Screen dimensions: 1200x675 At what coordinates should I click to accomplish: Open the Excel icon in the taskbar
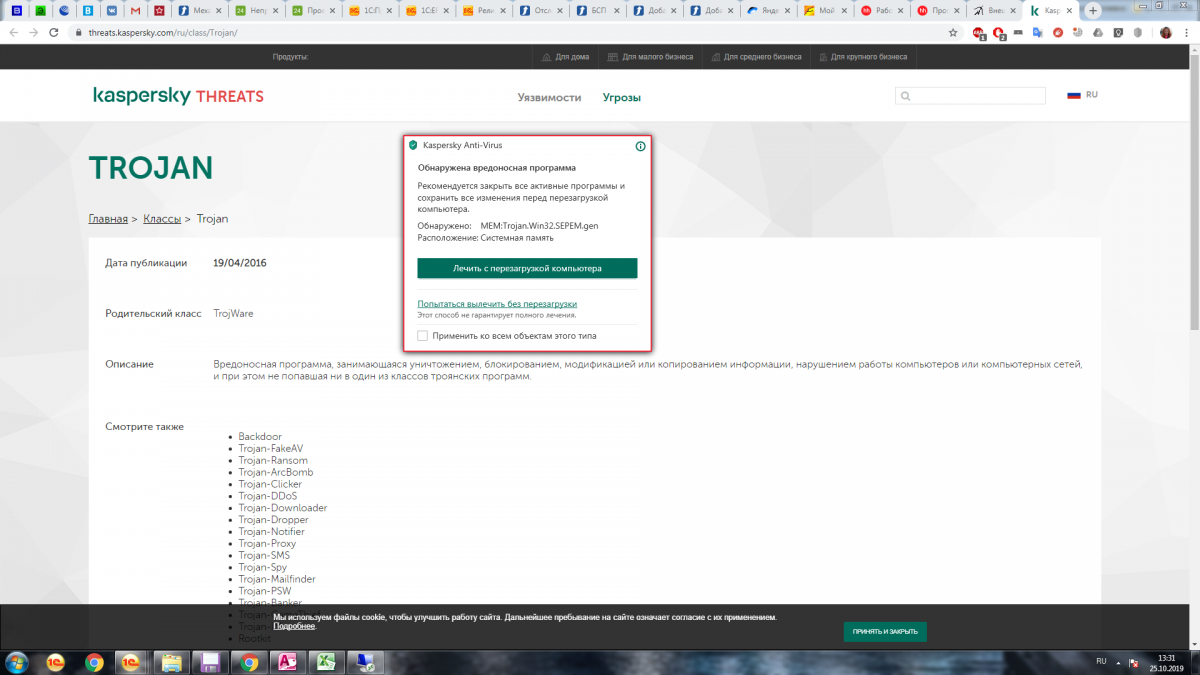pyautogui.click(x=325, y=662)
